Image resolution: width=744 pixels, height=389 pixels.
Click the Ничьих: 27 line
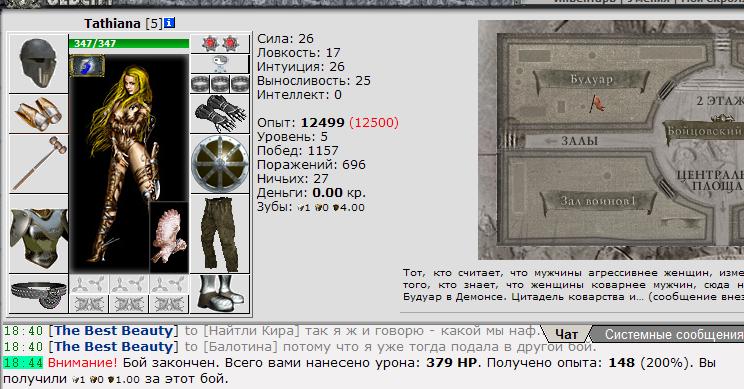coord(292,179)
